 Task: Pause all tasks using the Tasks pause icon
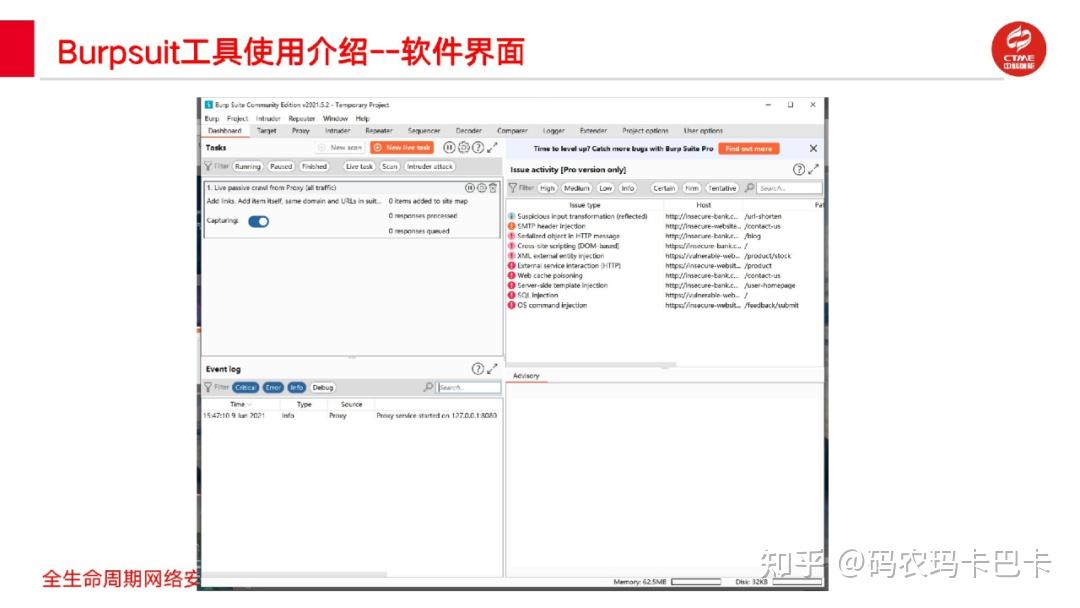click(x=449, y=147)
